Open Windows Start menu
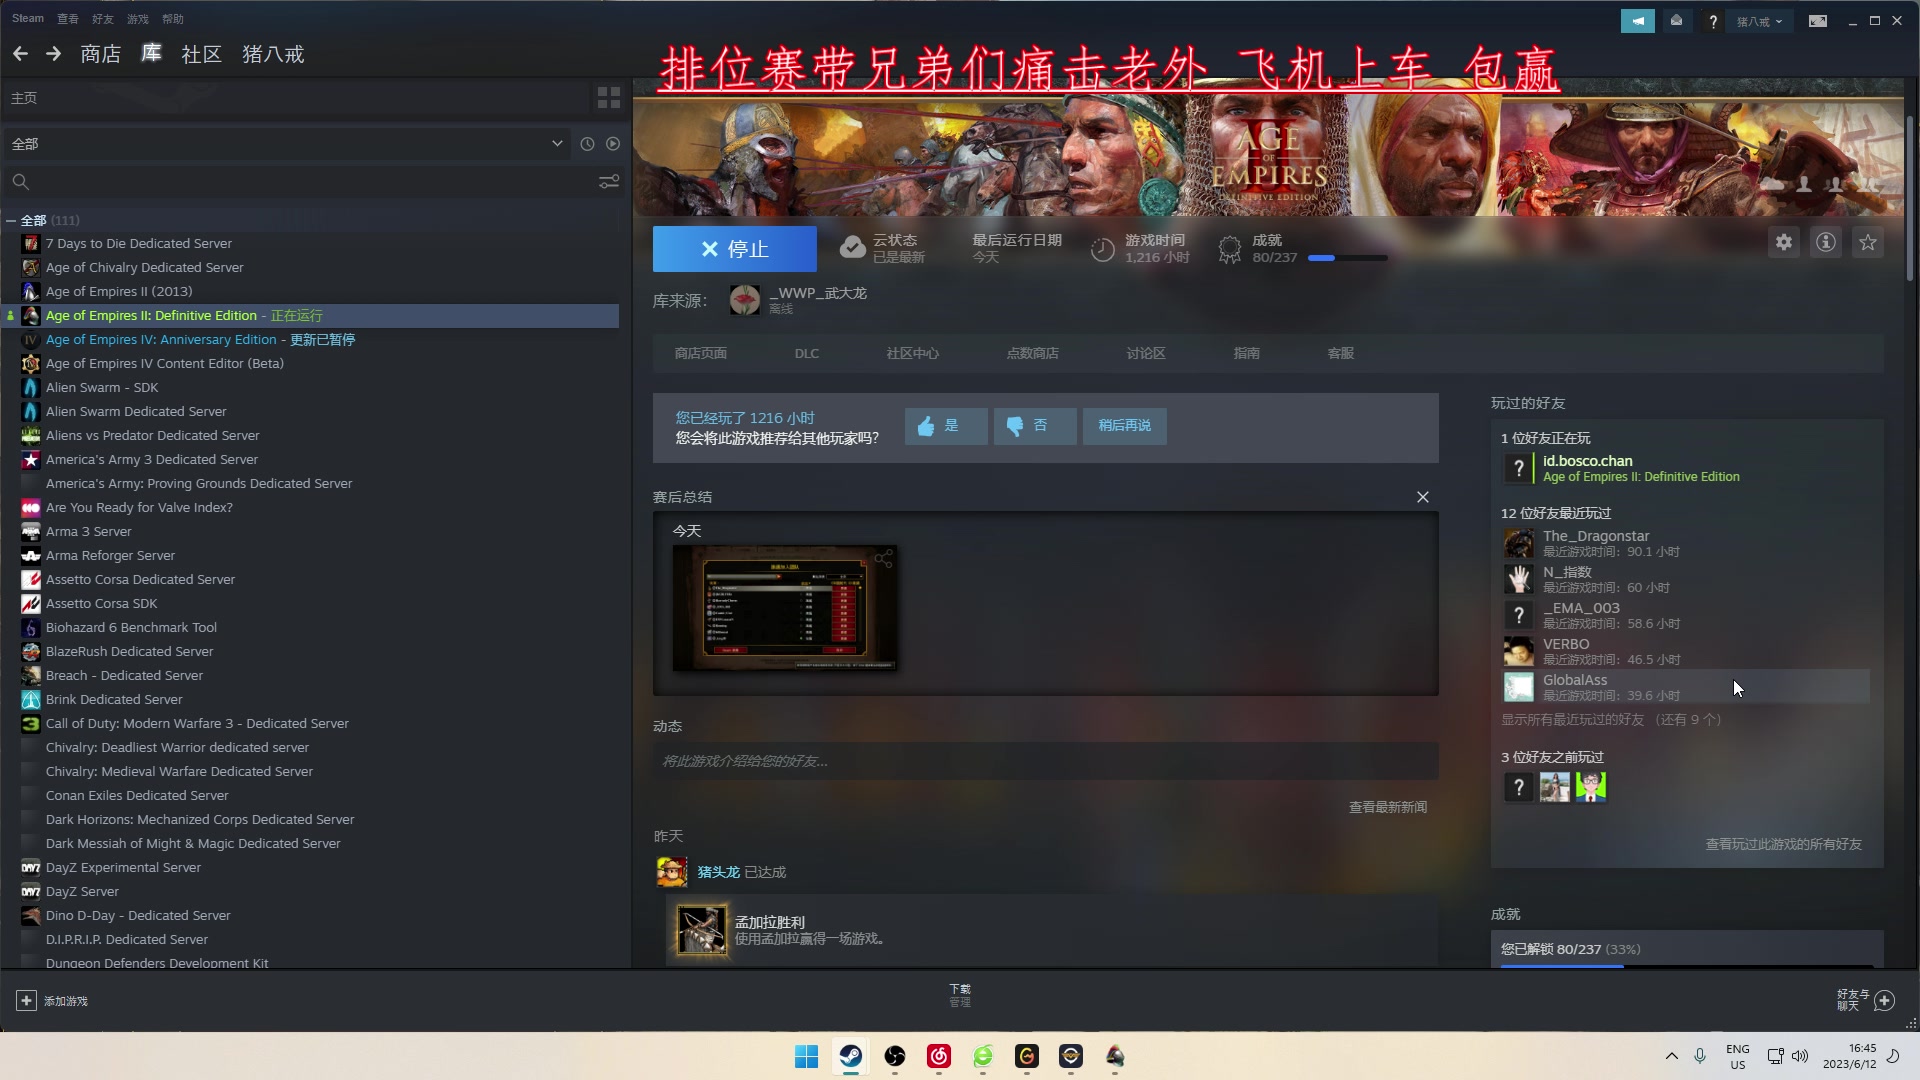Screen dimensions: 1920x1080 coord(806,1056)
